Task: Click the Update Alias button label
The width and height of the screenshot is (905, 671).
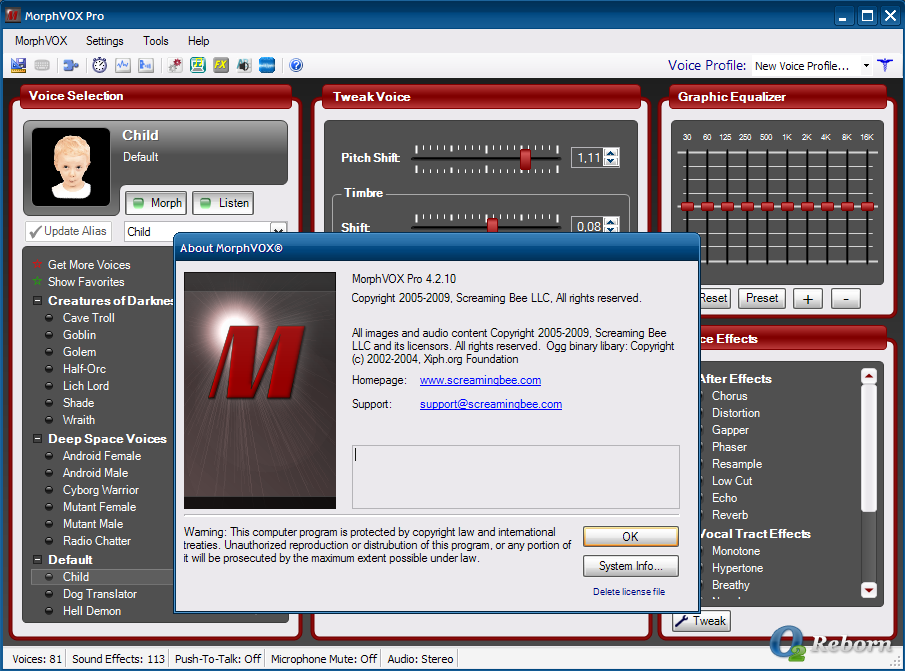Action: pyautogui.click(x=75, y=231)
